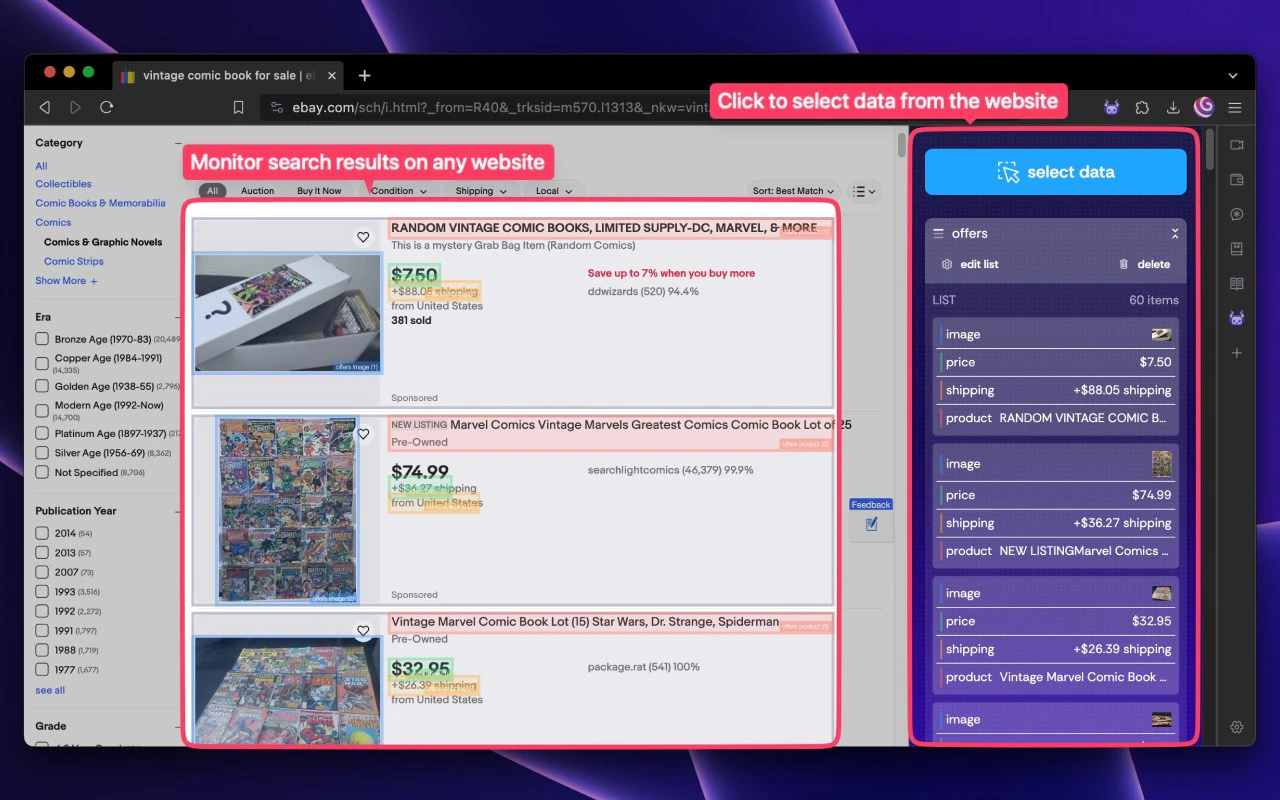Image resolution: width=1280 pixels, height=800 pixels.
Task: Select the All filter tab
Action: 212,191
